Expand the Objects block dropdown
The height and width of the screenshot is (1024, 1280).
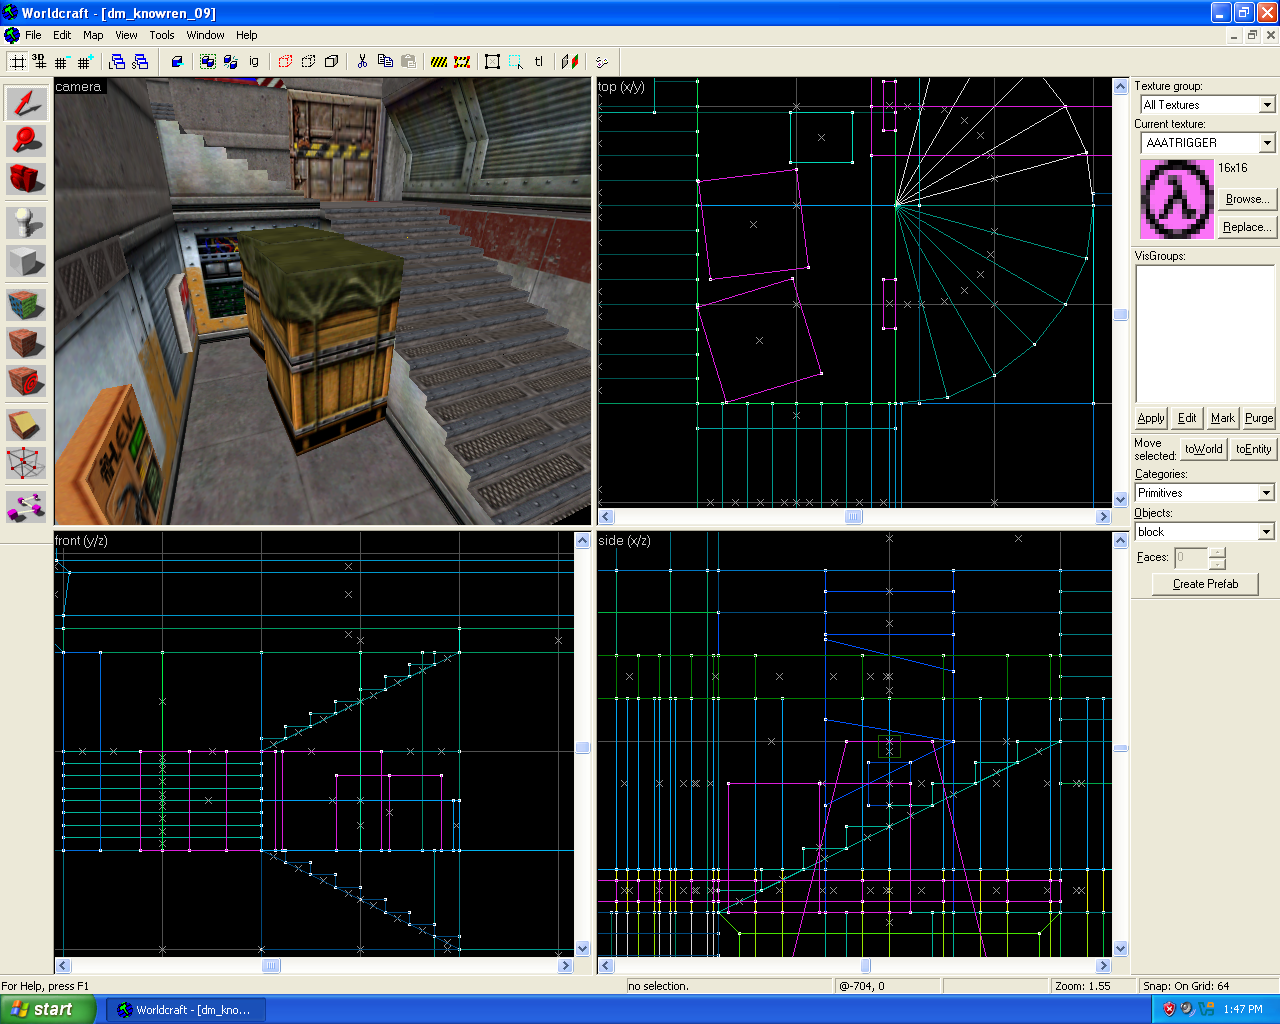(1266, 532)
